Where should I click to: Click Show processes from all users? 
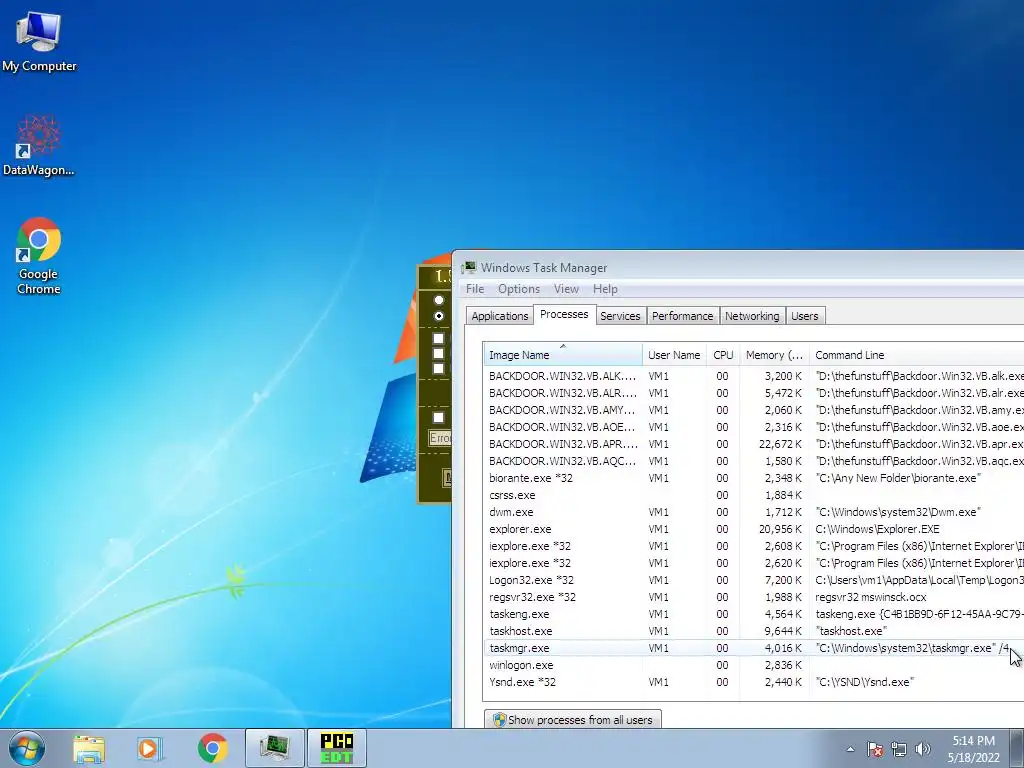tap(573, 720)
